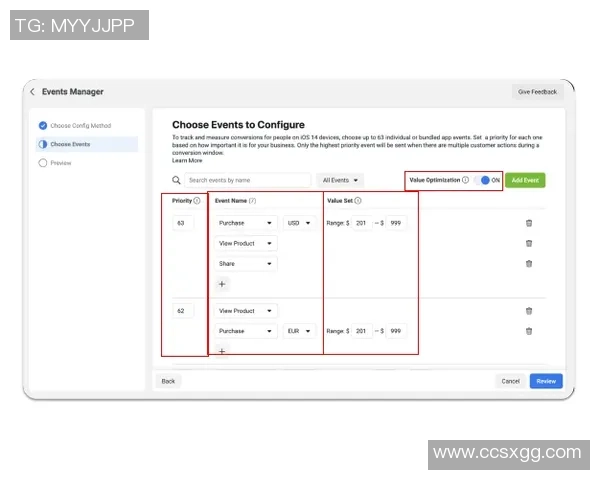600x480 pixels.
Task: Turn off the Value Optimization toggle
Action: pos(485,180)
